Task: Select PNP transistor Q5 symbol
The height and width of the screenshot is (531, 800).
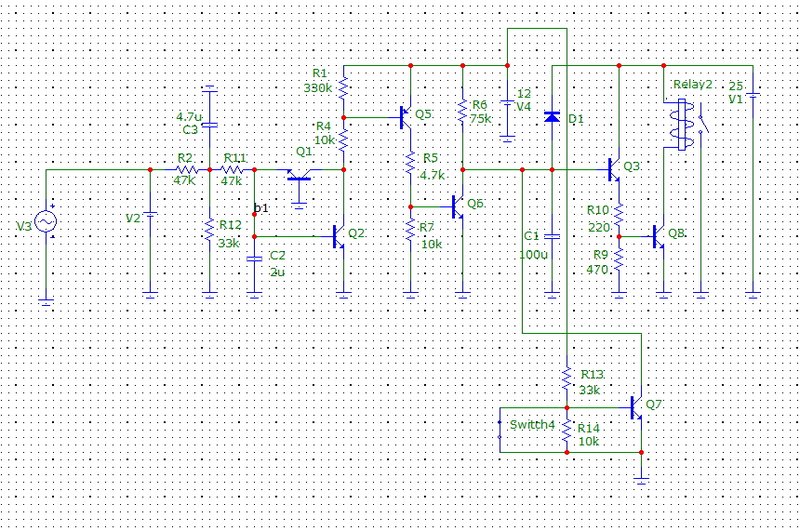Action: coord(406,117)
